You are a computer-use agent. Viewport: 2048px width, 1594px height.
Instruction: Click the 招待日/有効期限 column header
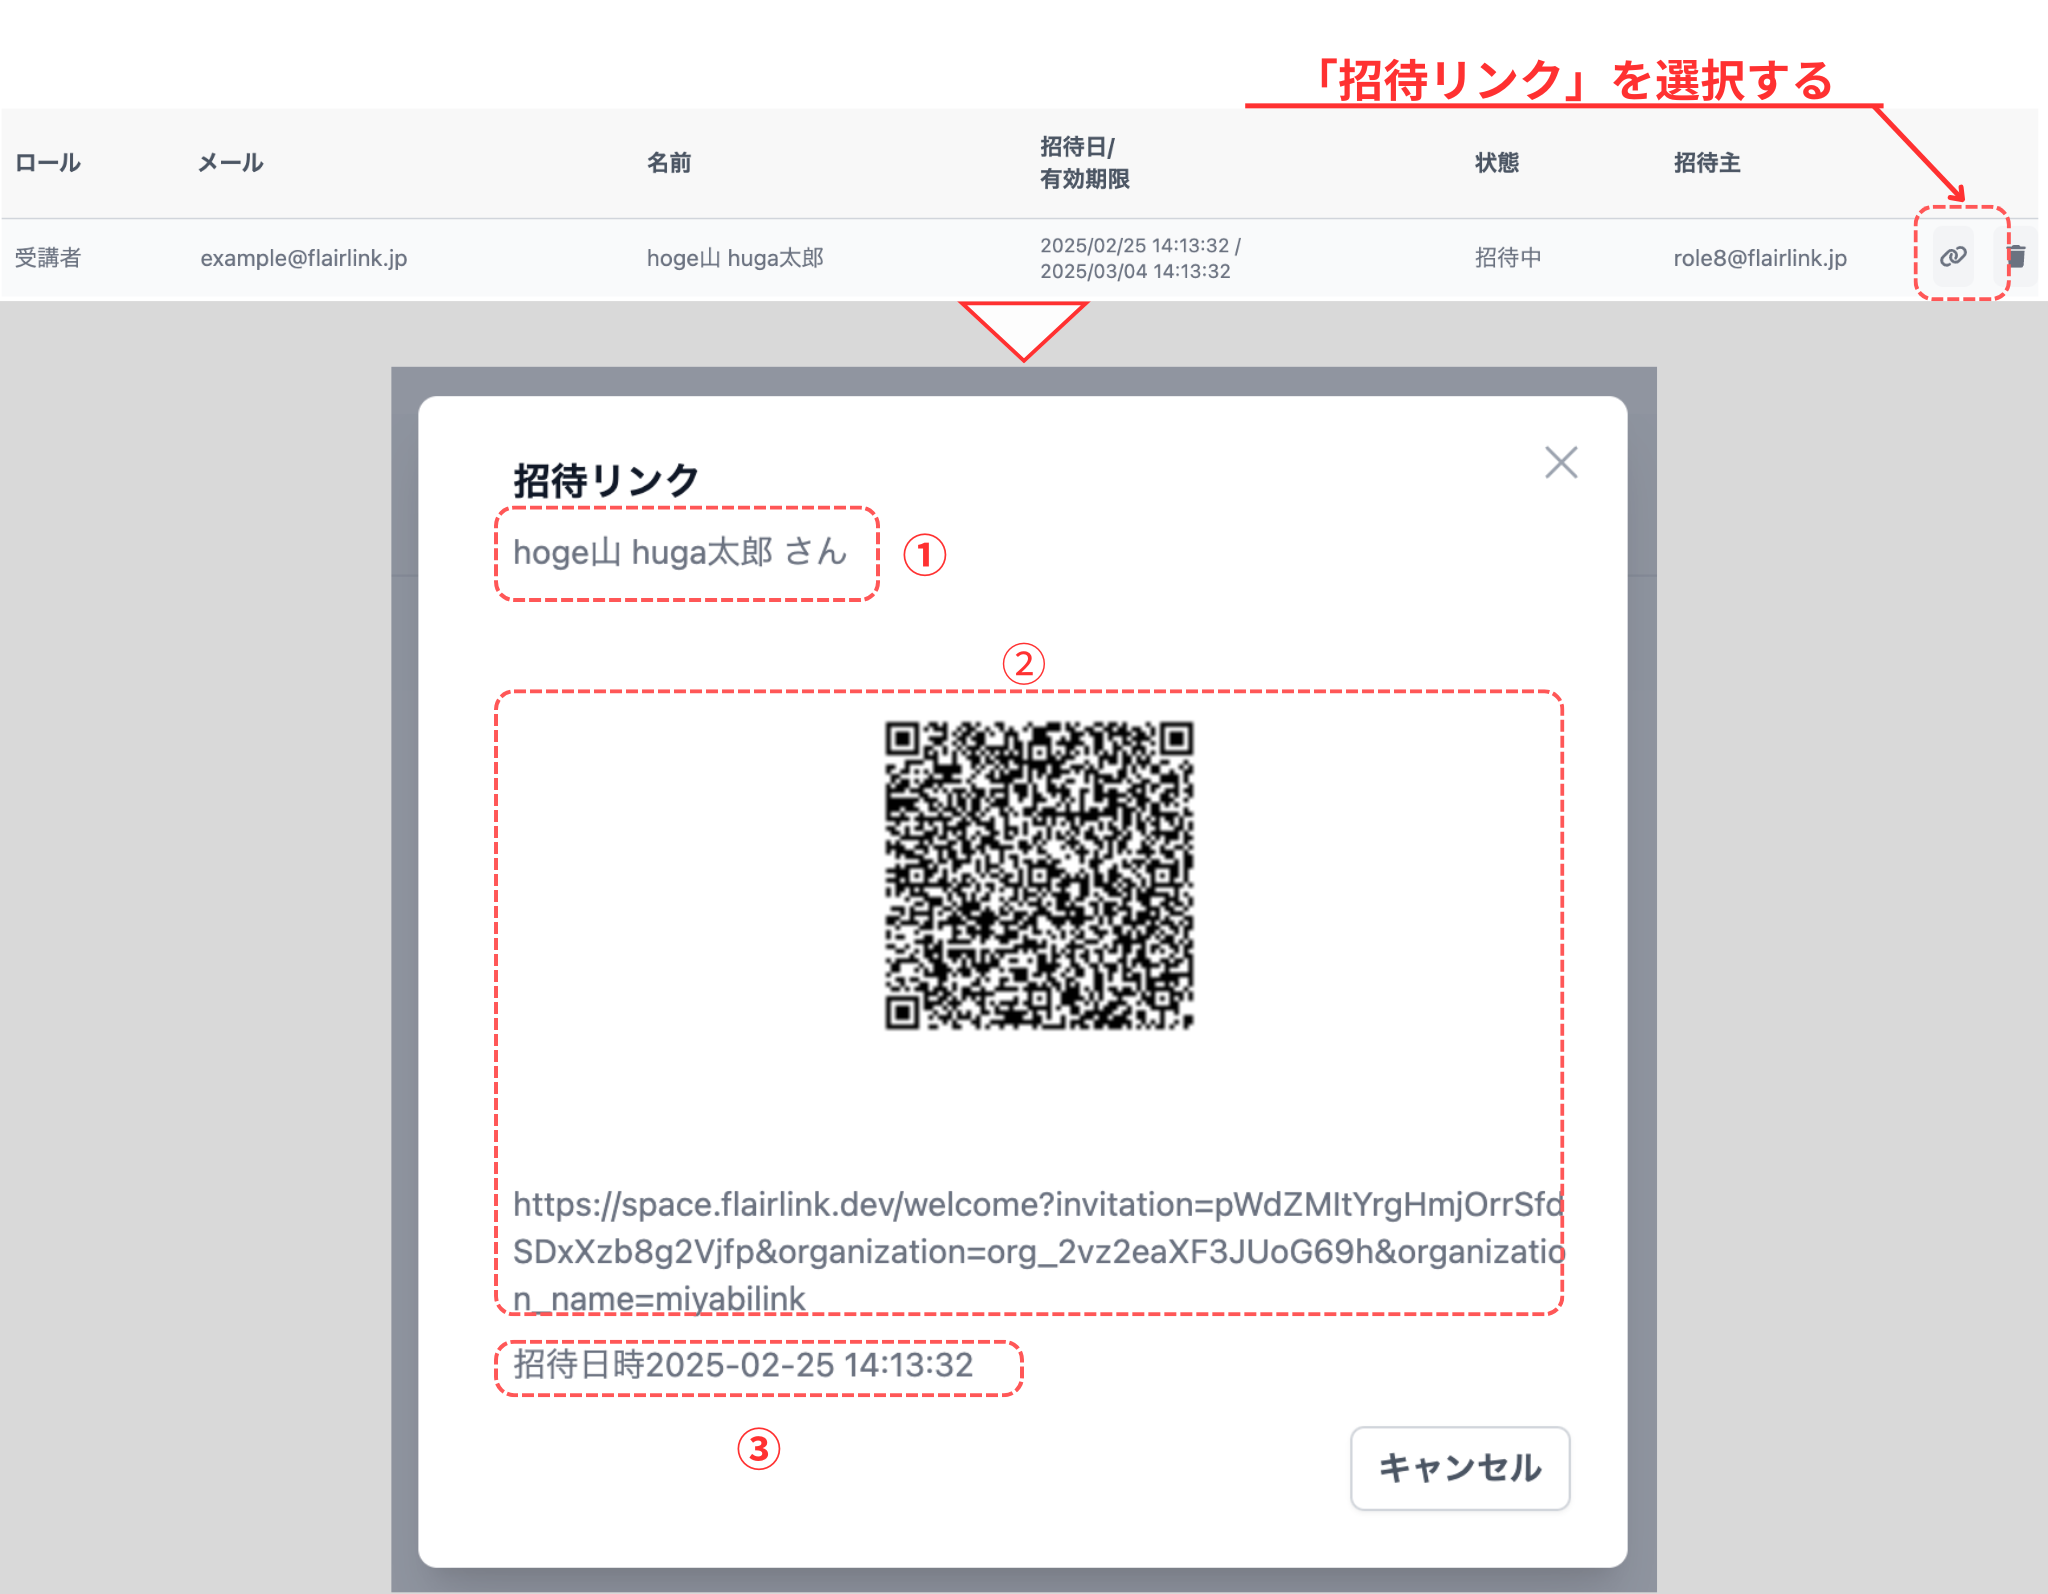click(1084, 163)
